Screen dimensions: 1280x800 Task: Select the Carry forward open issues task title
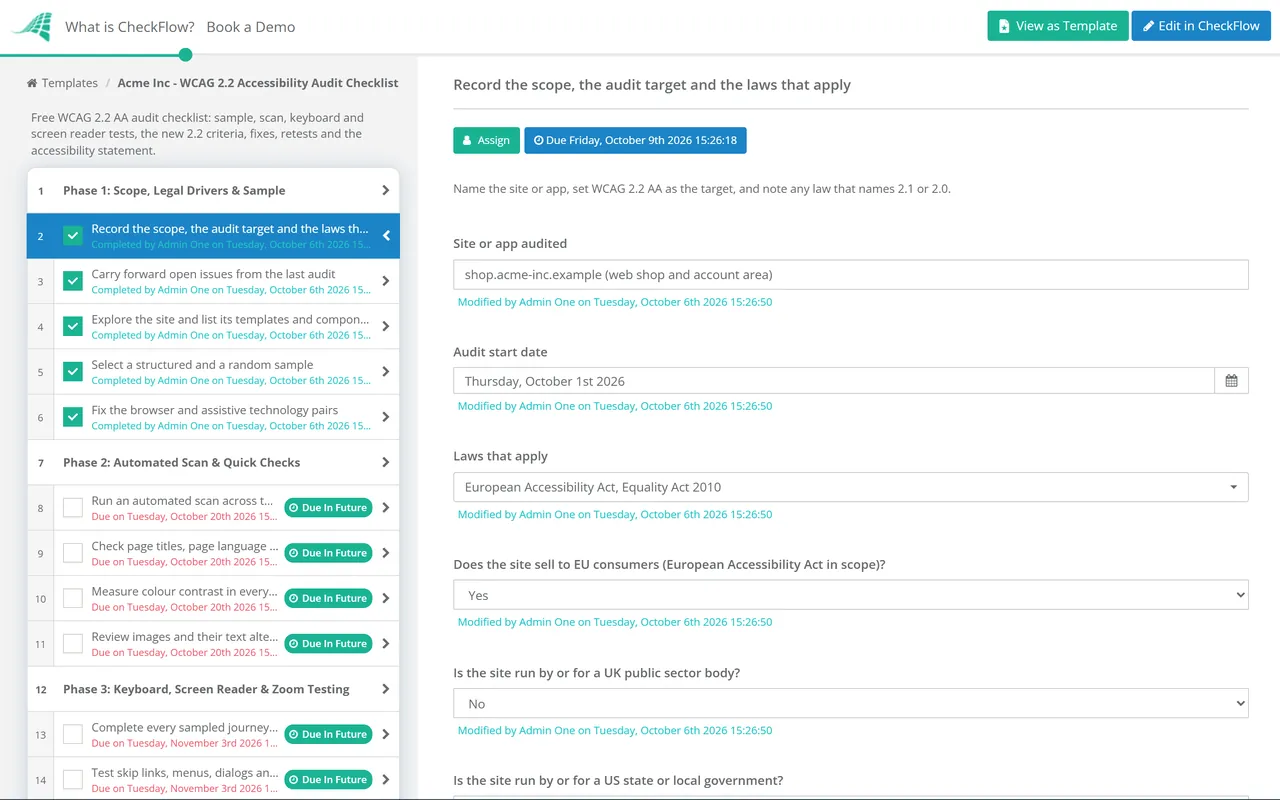213,274
